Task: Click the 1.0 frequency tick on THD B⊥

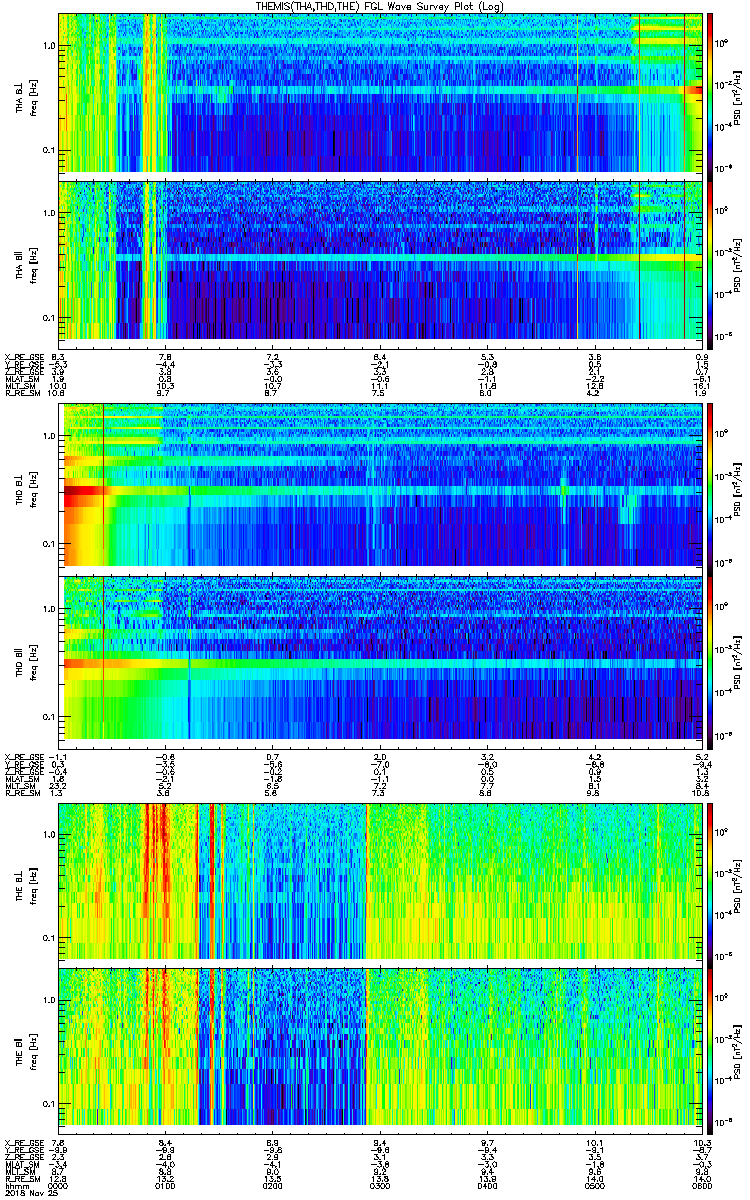Action: click(x=49, y=437)
